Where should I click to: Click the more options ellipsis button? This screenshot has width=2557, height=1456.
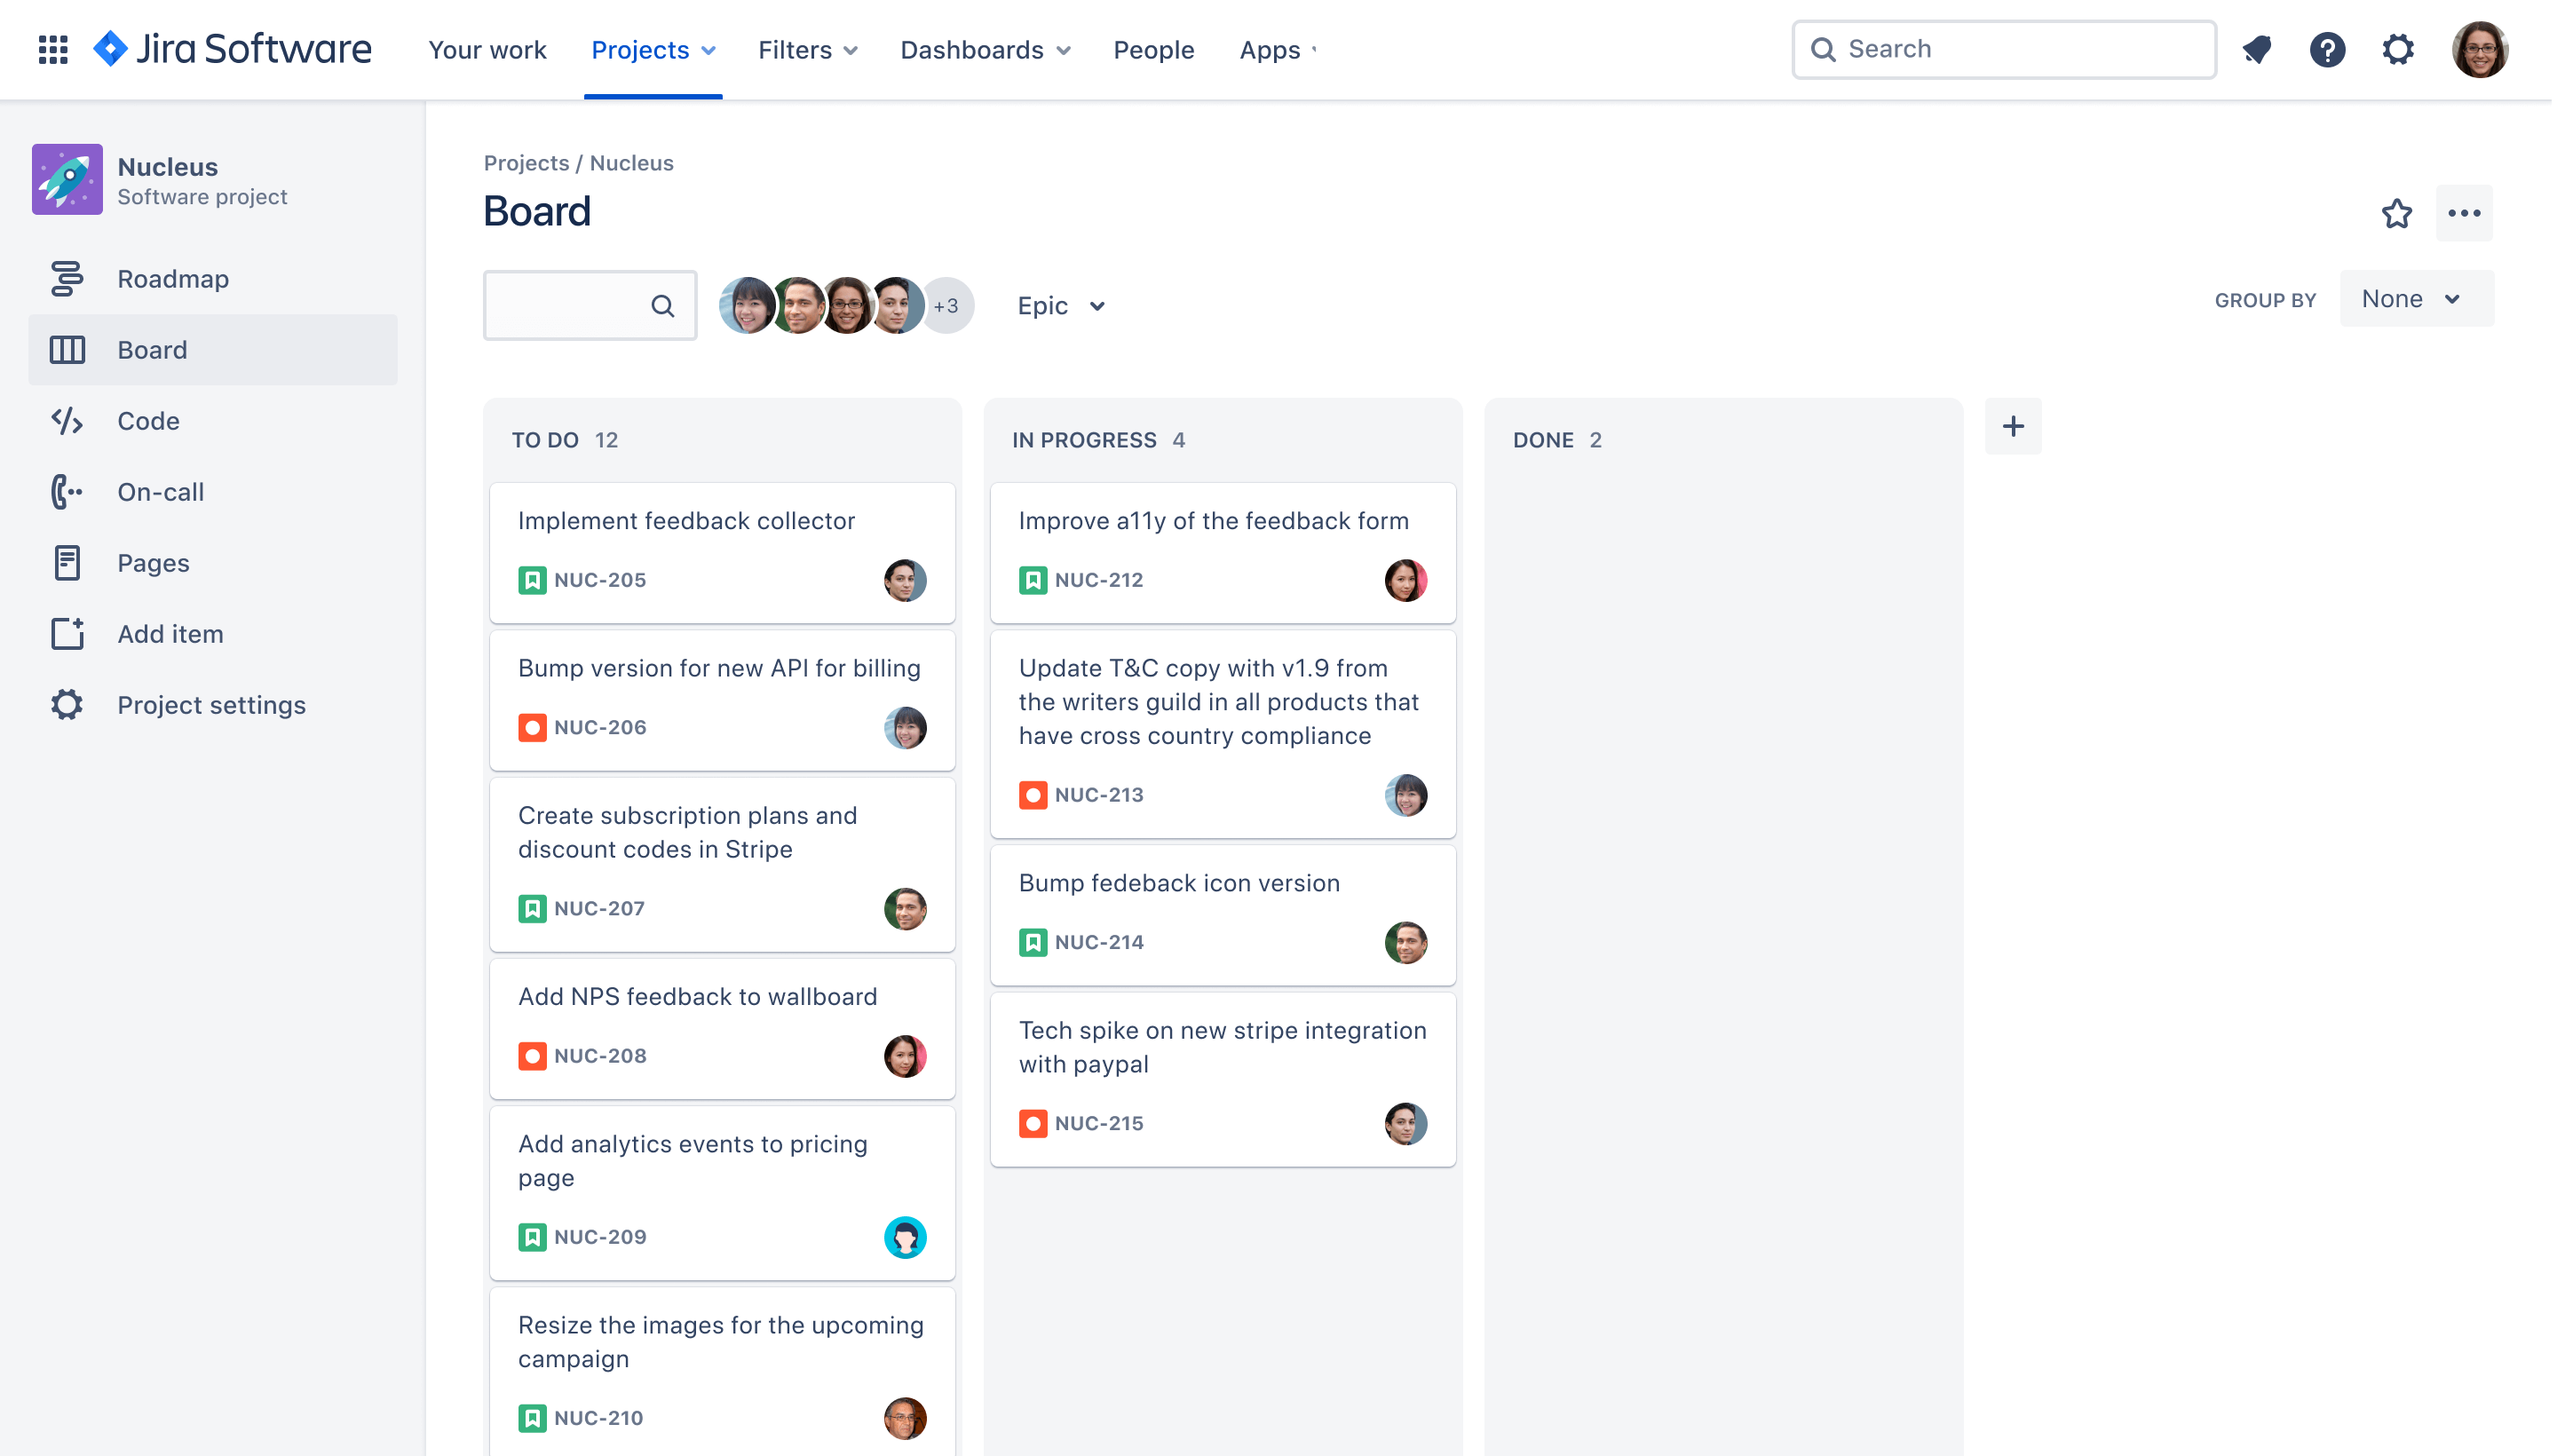coord(2464,212)
